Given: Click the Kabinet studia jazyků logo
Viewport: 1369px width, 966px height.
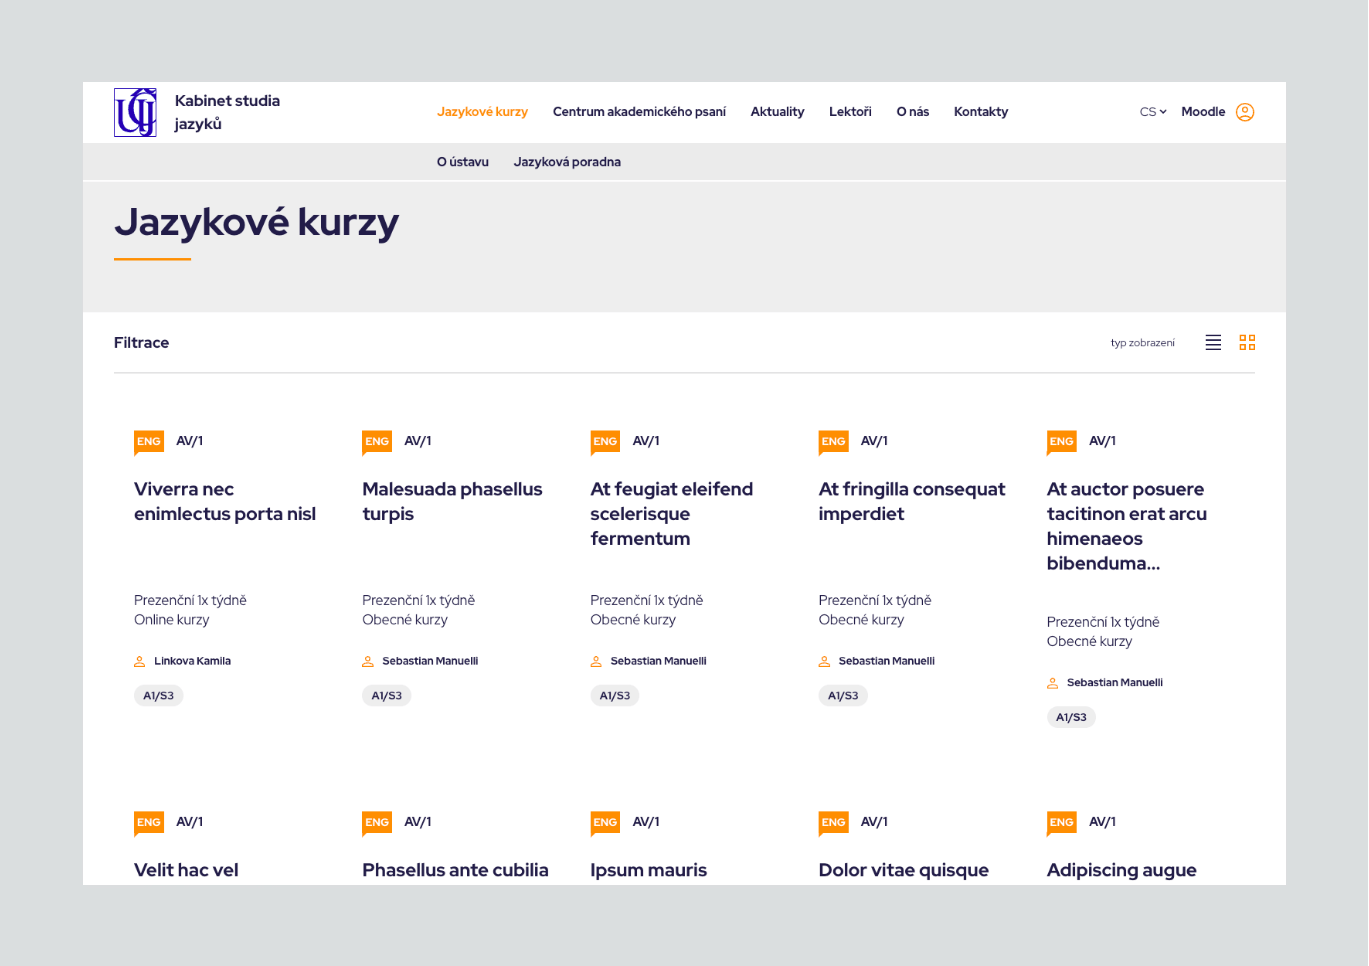Looking at the screenshot, I should (135, 112).
